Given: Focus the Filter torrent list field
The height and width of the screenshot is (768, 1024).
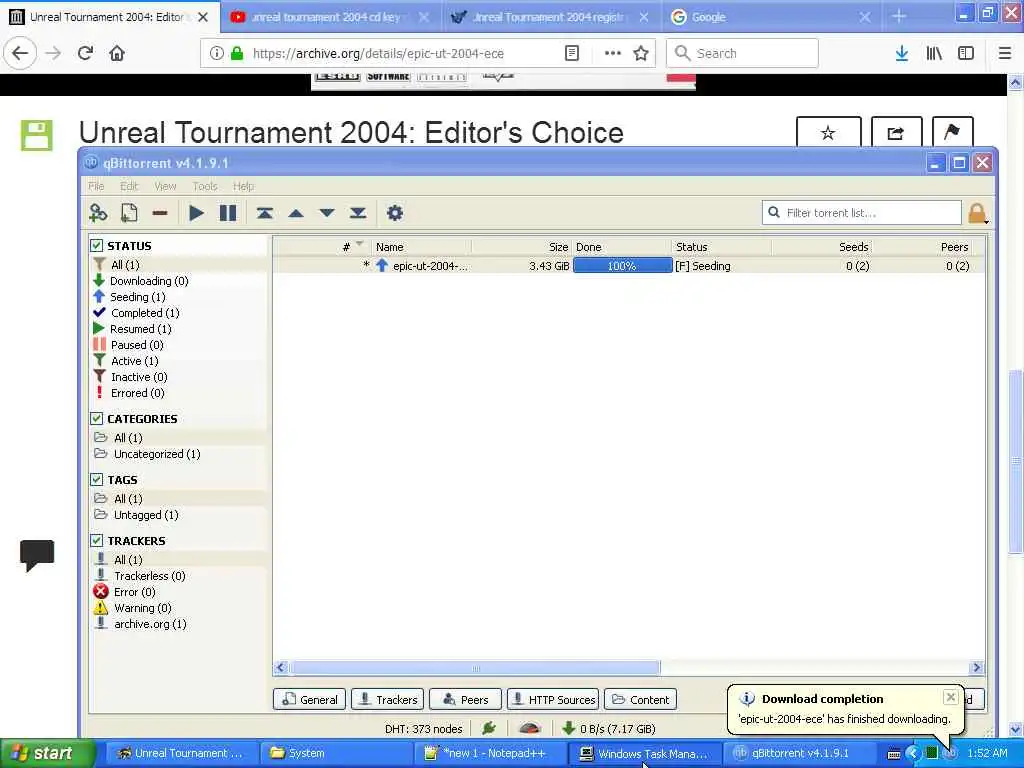Looking at the screenshot, I should click(862, 213).
